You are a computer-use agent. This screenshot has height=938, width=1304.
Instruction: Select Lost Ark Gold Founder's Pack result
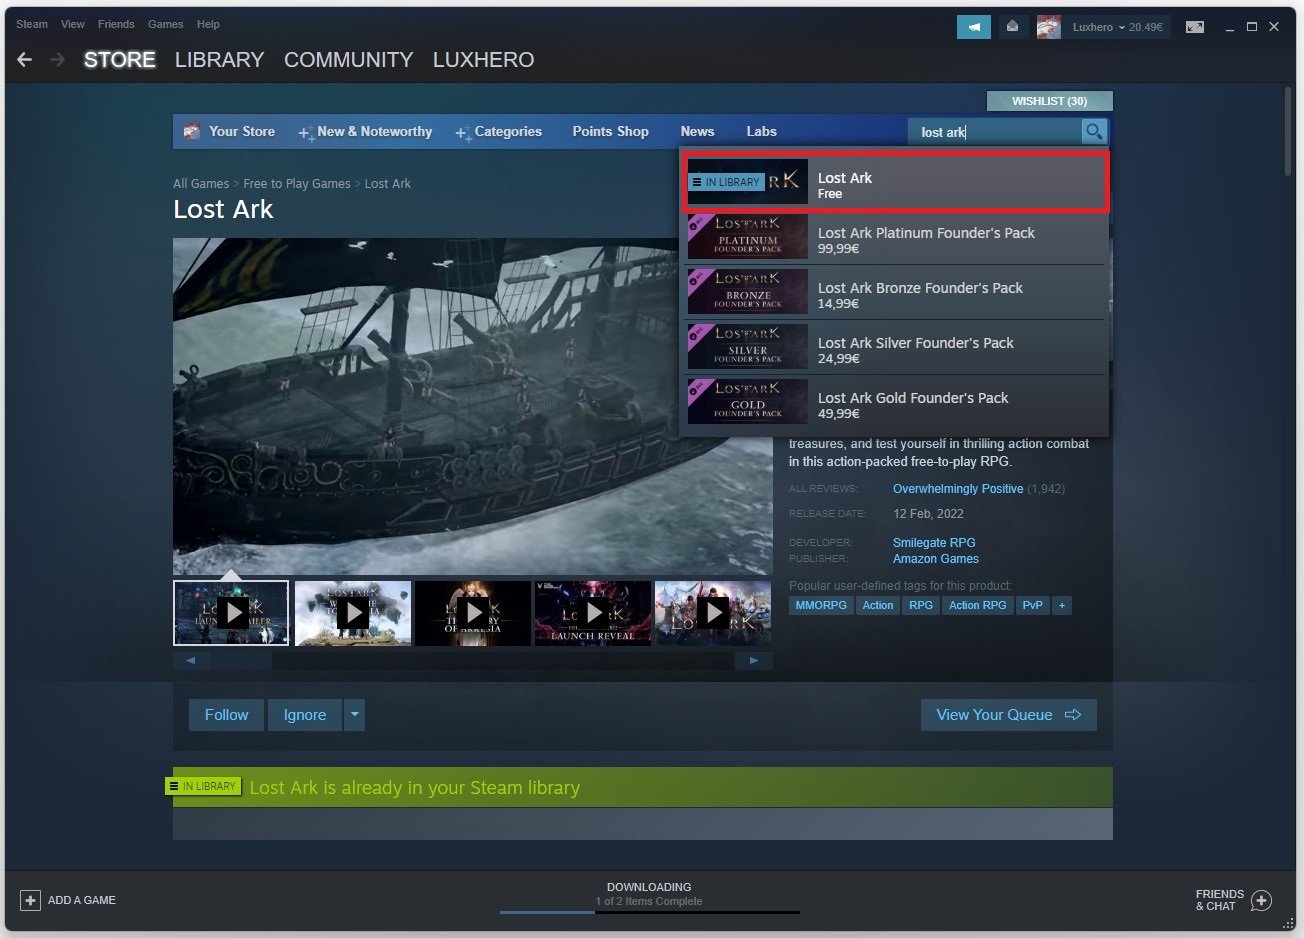pyautogui.click(x=894, y=402)
